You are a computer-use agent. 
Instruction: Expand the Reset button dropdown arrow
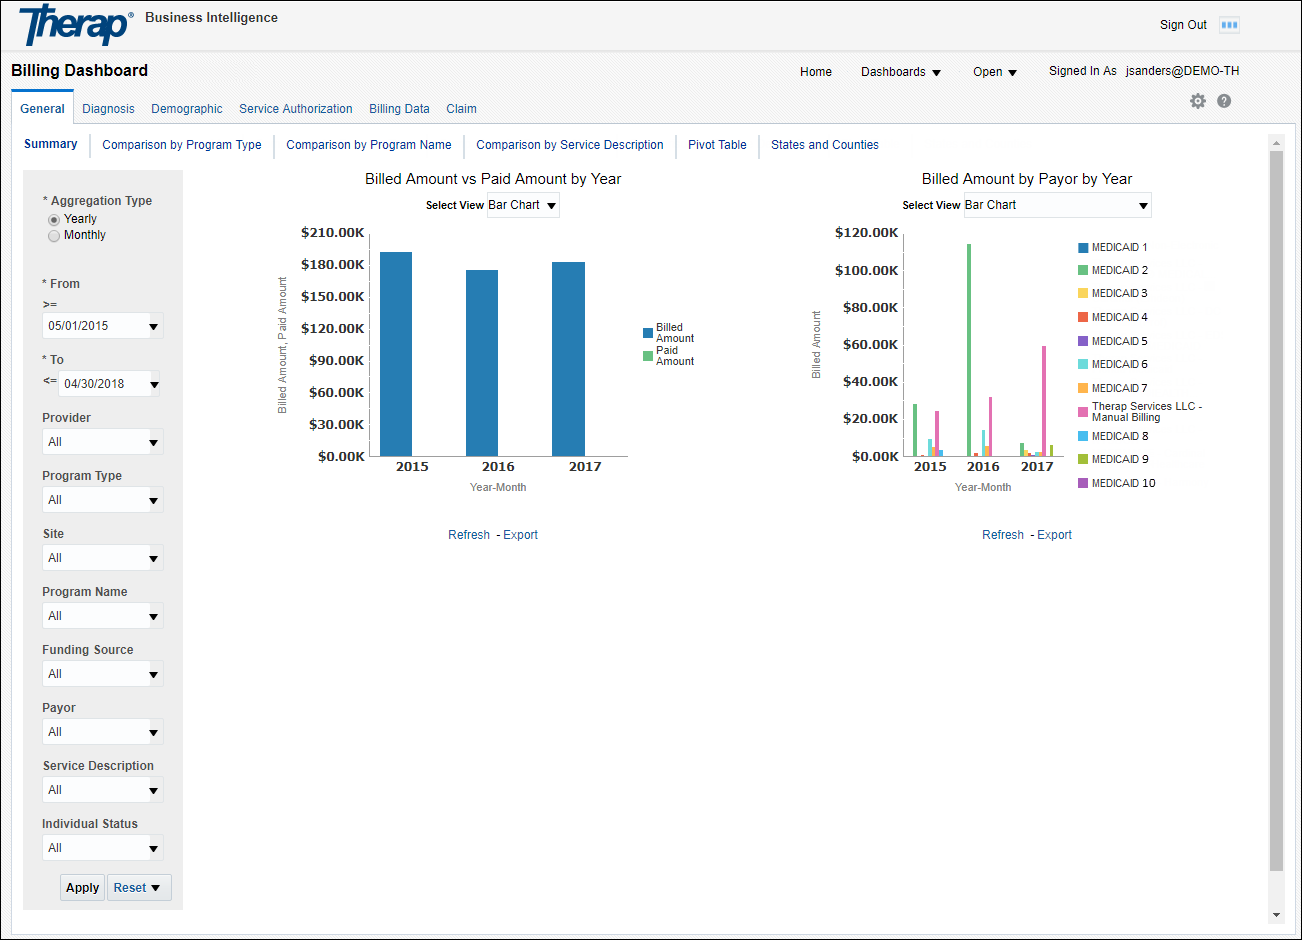click(x=153, y=887)
